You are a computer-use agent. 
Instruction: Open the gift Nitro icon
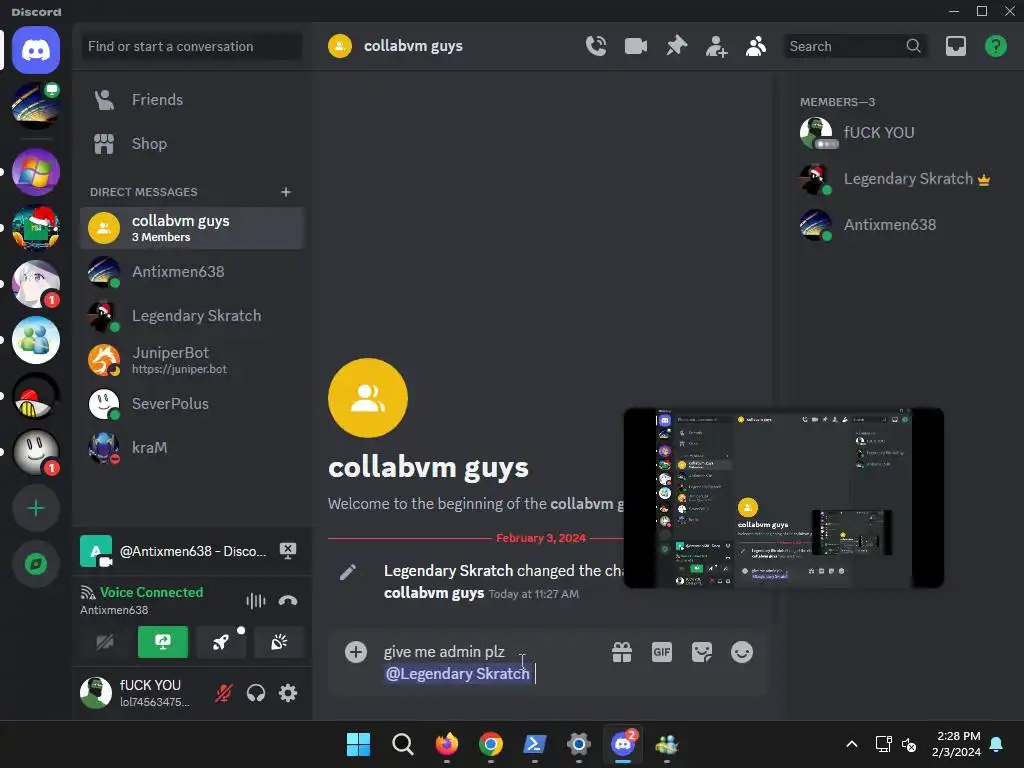pyautogui.click(x=622, y=652)
